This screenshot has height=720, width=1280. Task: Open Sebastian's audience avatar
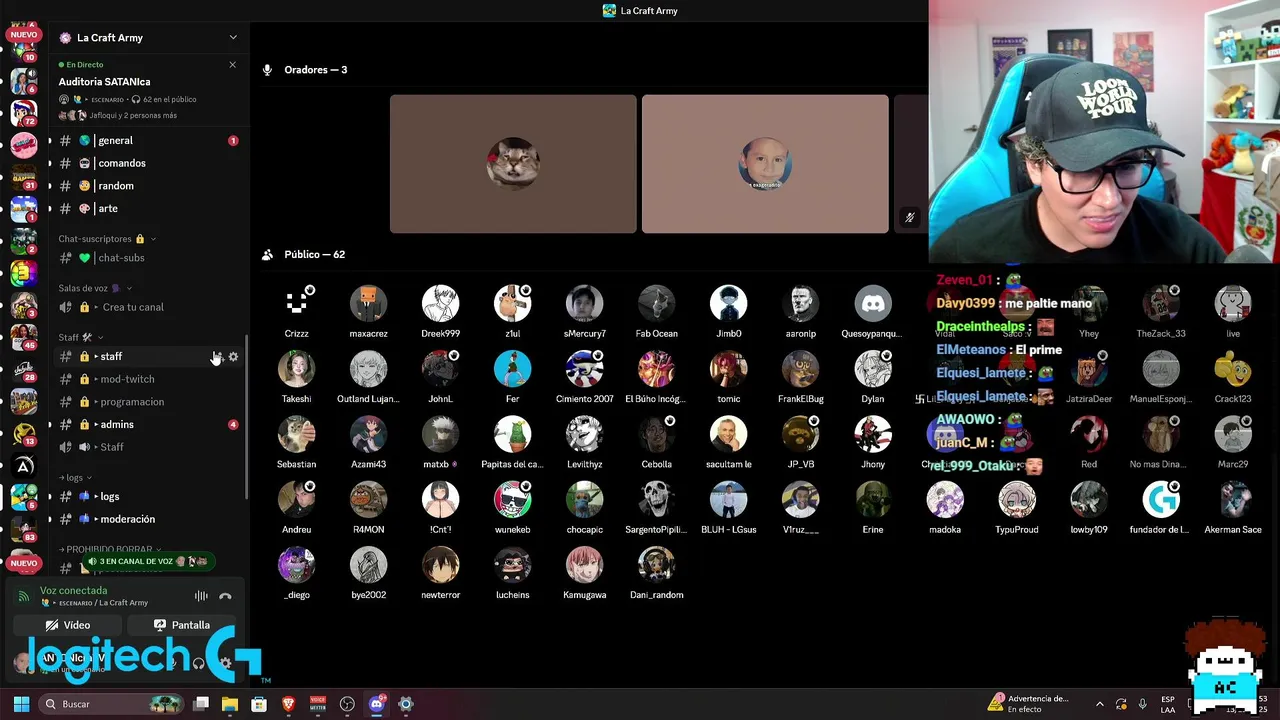tap(296, 434)
